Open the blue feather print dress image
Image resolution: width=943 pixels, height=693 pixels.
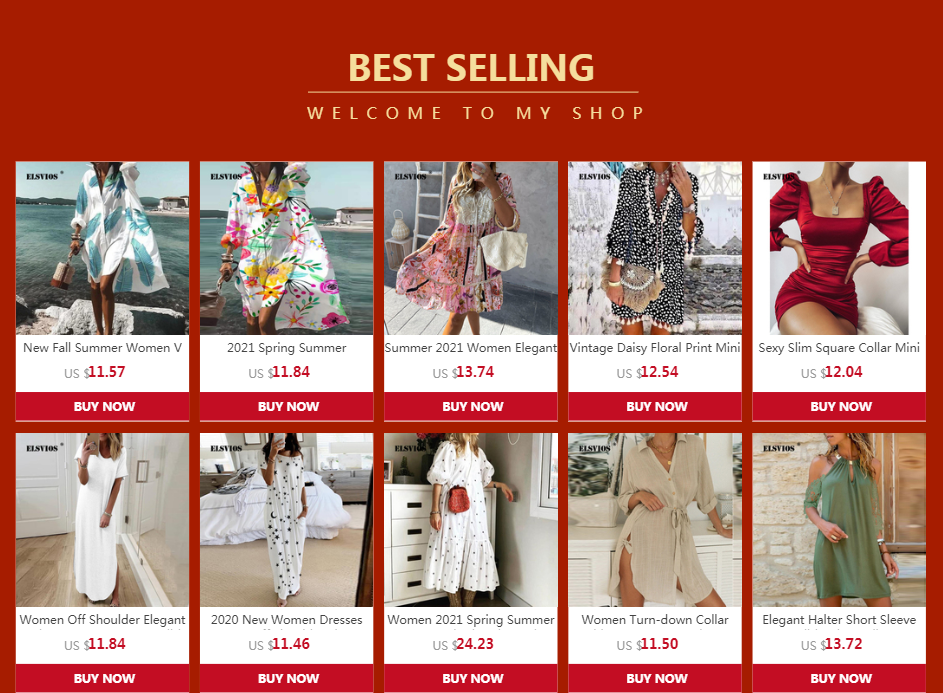pos(102,248)
